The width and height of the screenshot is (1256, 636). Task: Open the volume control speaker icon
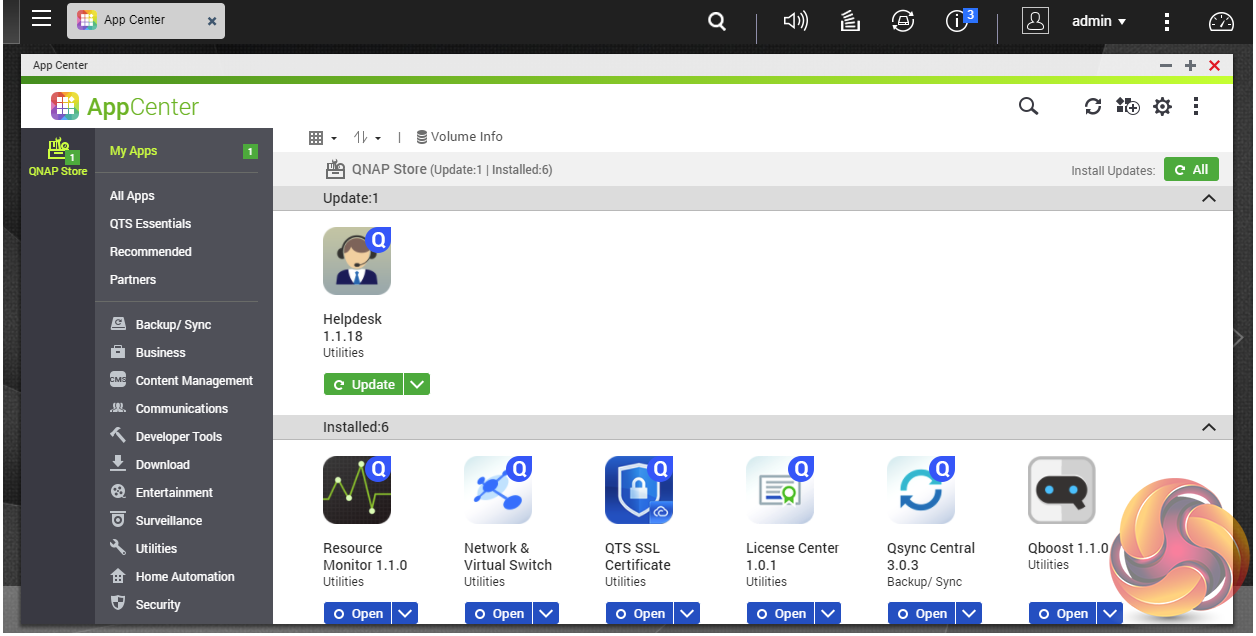[795, 21]
